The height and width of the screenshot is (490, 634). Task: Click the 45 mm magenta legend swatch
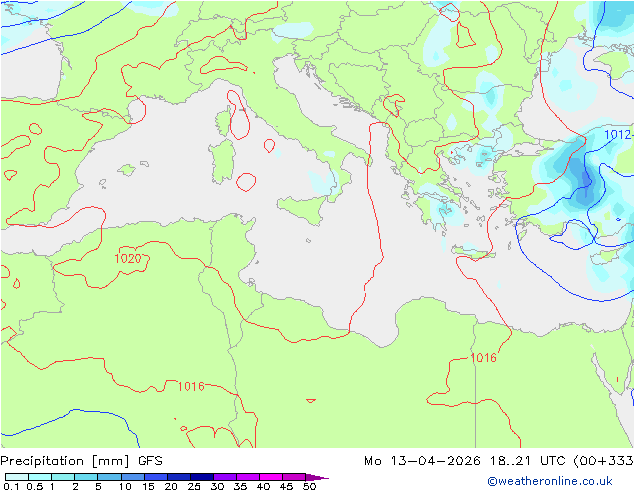click(294, 477)
